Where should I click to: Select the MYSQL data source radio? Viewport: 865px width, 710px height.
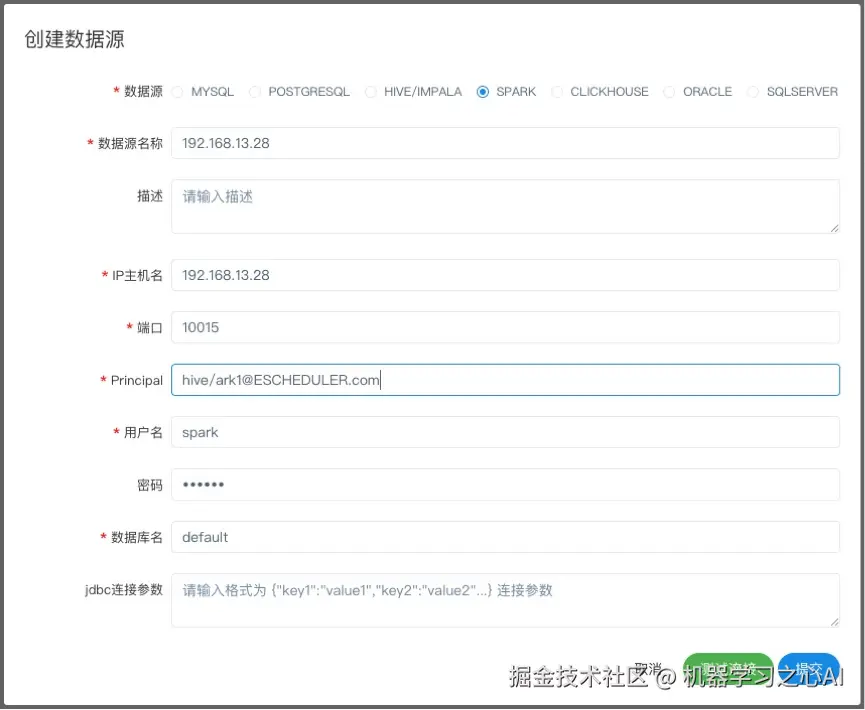[x=177, y=92]
